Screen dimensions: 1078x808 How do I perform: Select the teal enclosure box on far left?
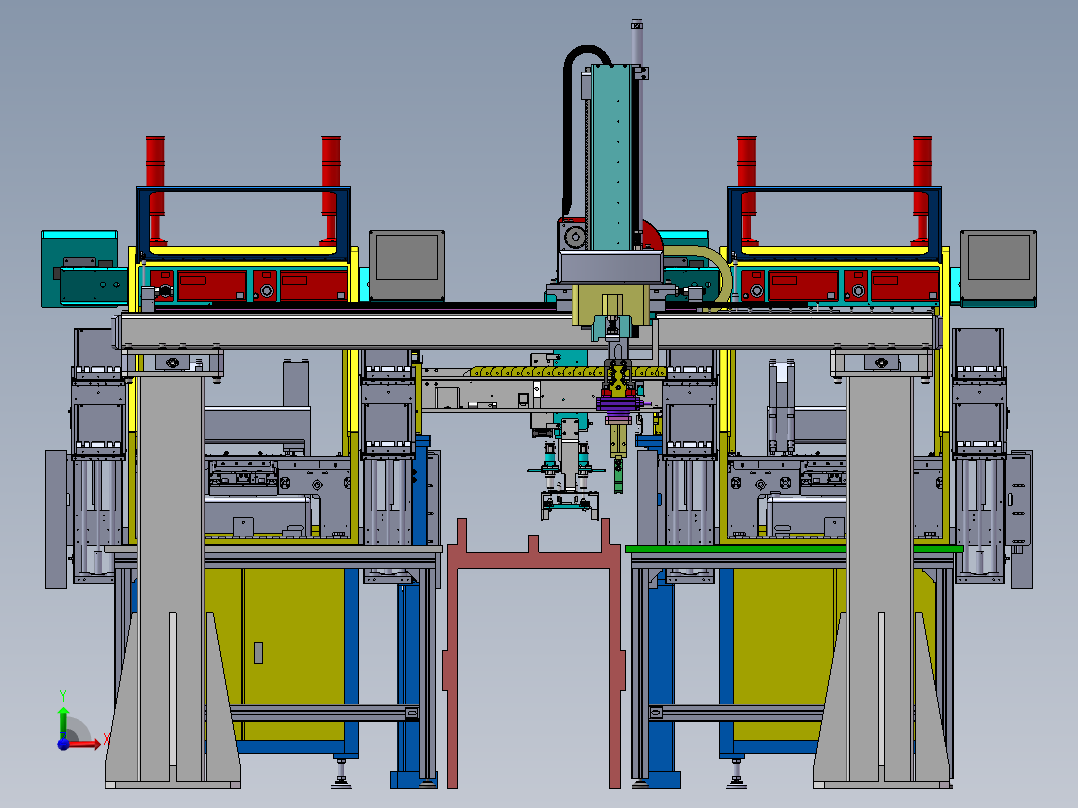coord(79,269)
